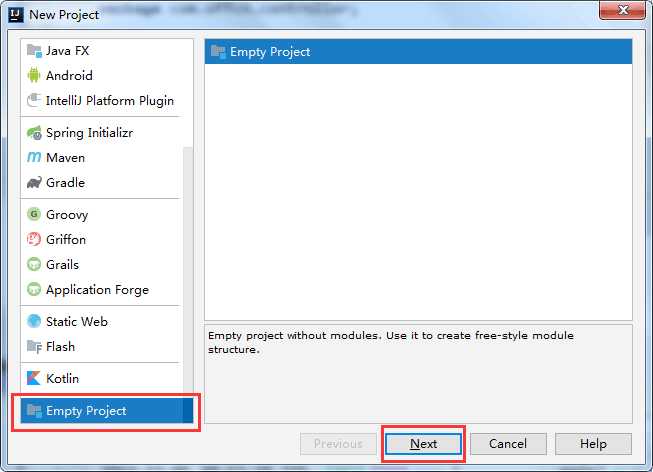Pick Application Forge in the list

(x=101, y=290)
